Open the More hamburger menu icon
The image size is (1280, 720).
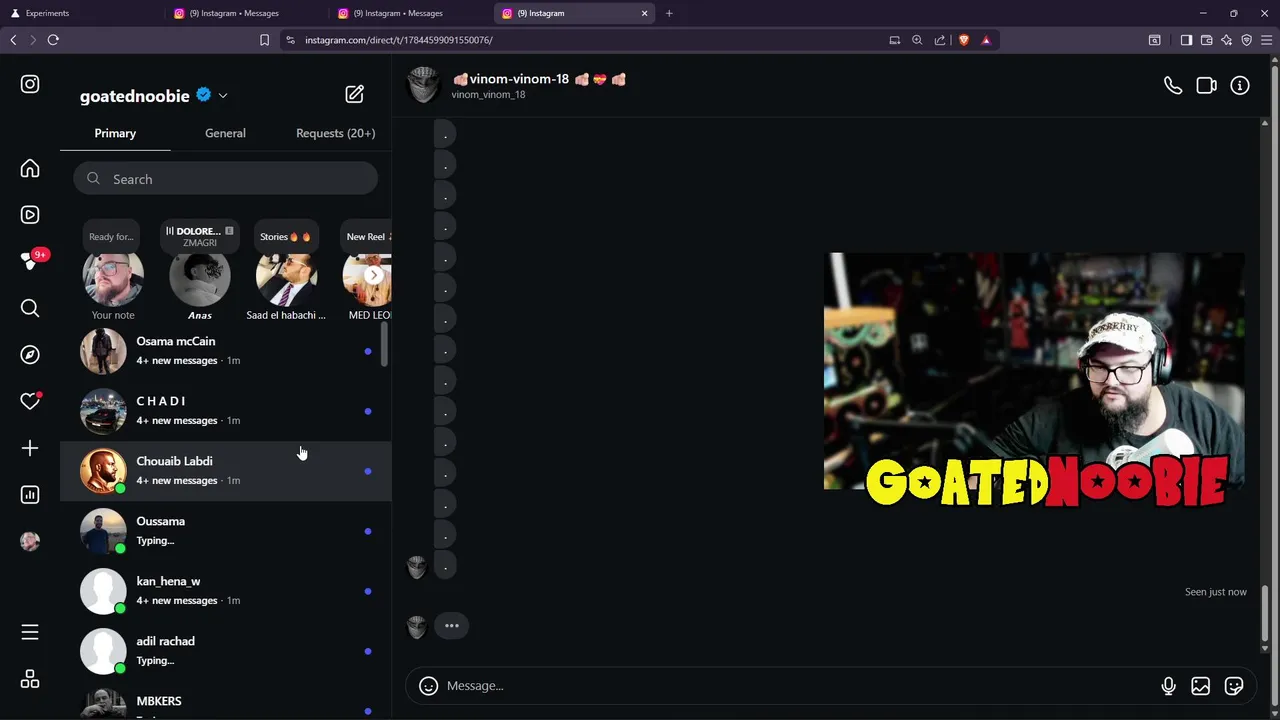coord(30,632)
